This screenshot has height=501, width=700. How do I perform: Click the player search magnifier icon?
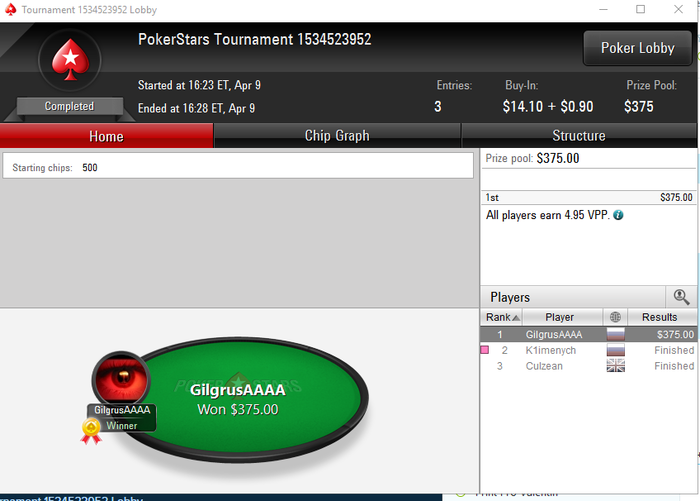click(x=681, y=297)
